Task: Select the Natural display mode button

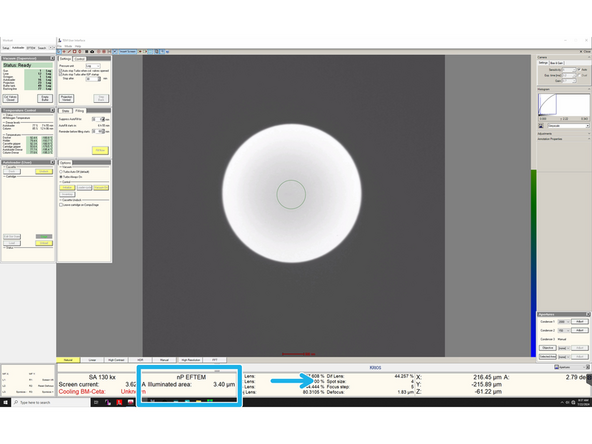Action: tap(68, 360)
